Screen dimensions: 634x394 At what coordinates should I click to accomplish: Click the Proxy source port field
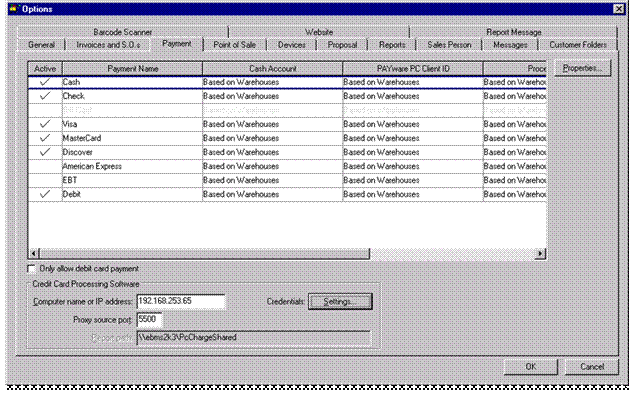[x=149, y=320]
